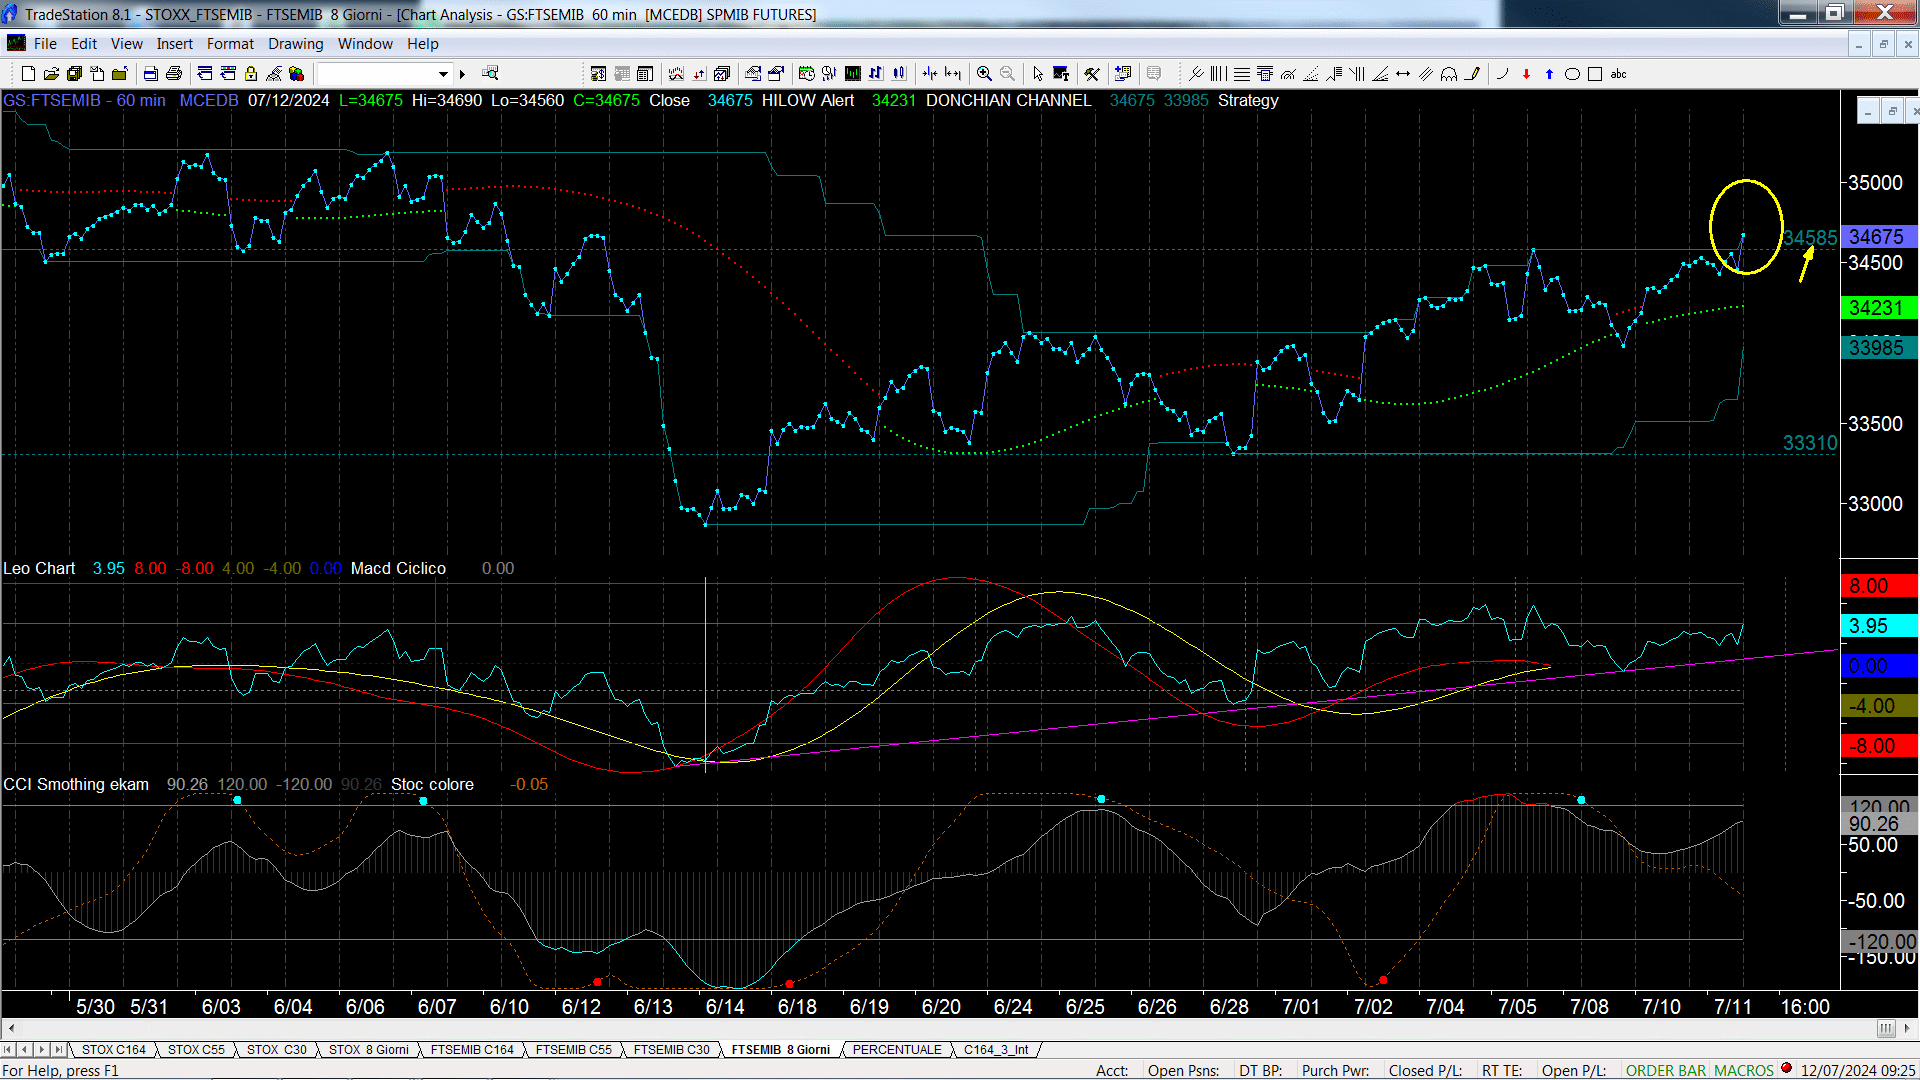Screen dimensions: 1920x1080
Task: Open the Window menu
Action: pos(365,43)
